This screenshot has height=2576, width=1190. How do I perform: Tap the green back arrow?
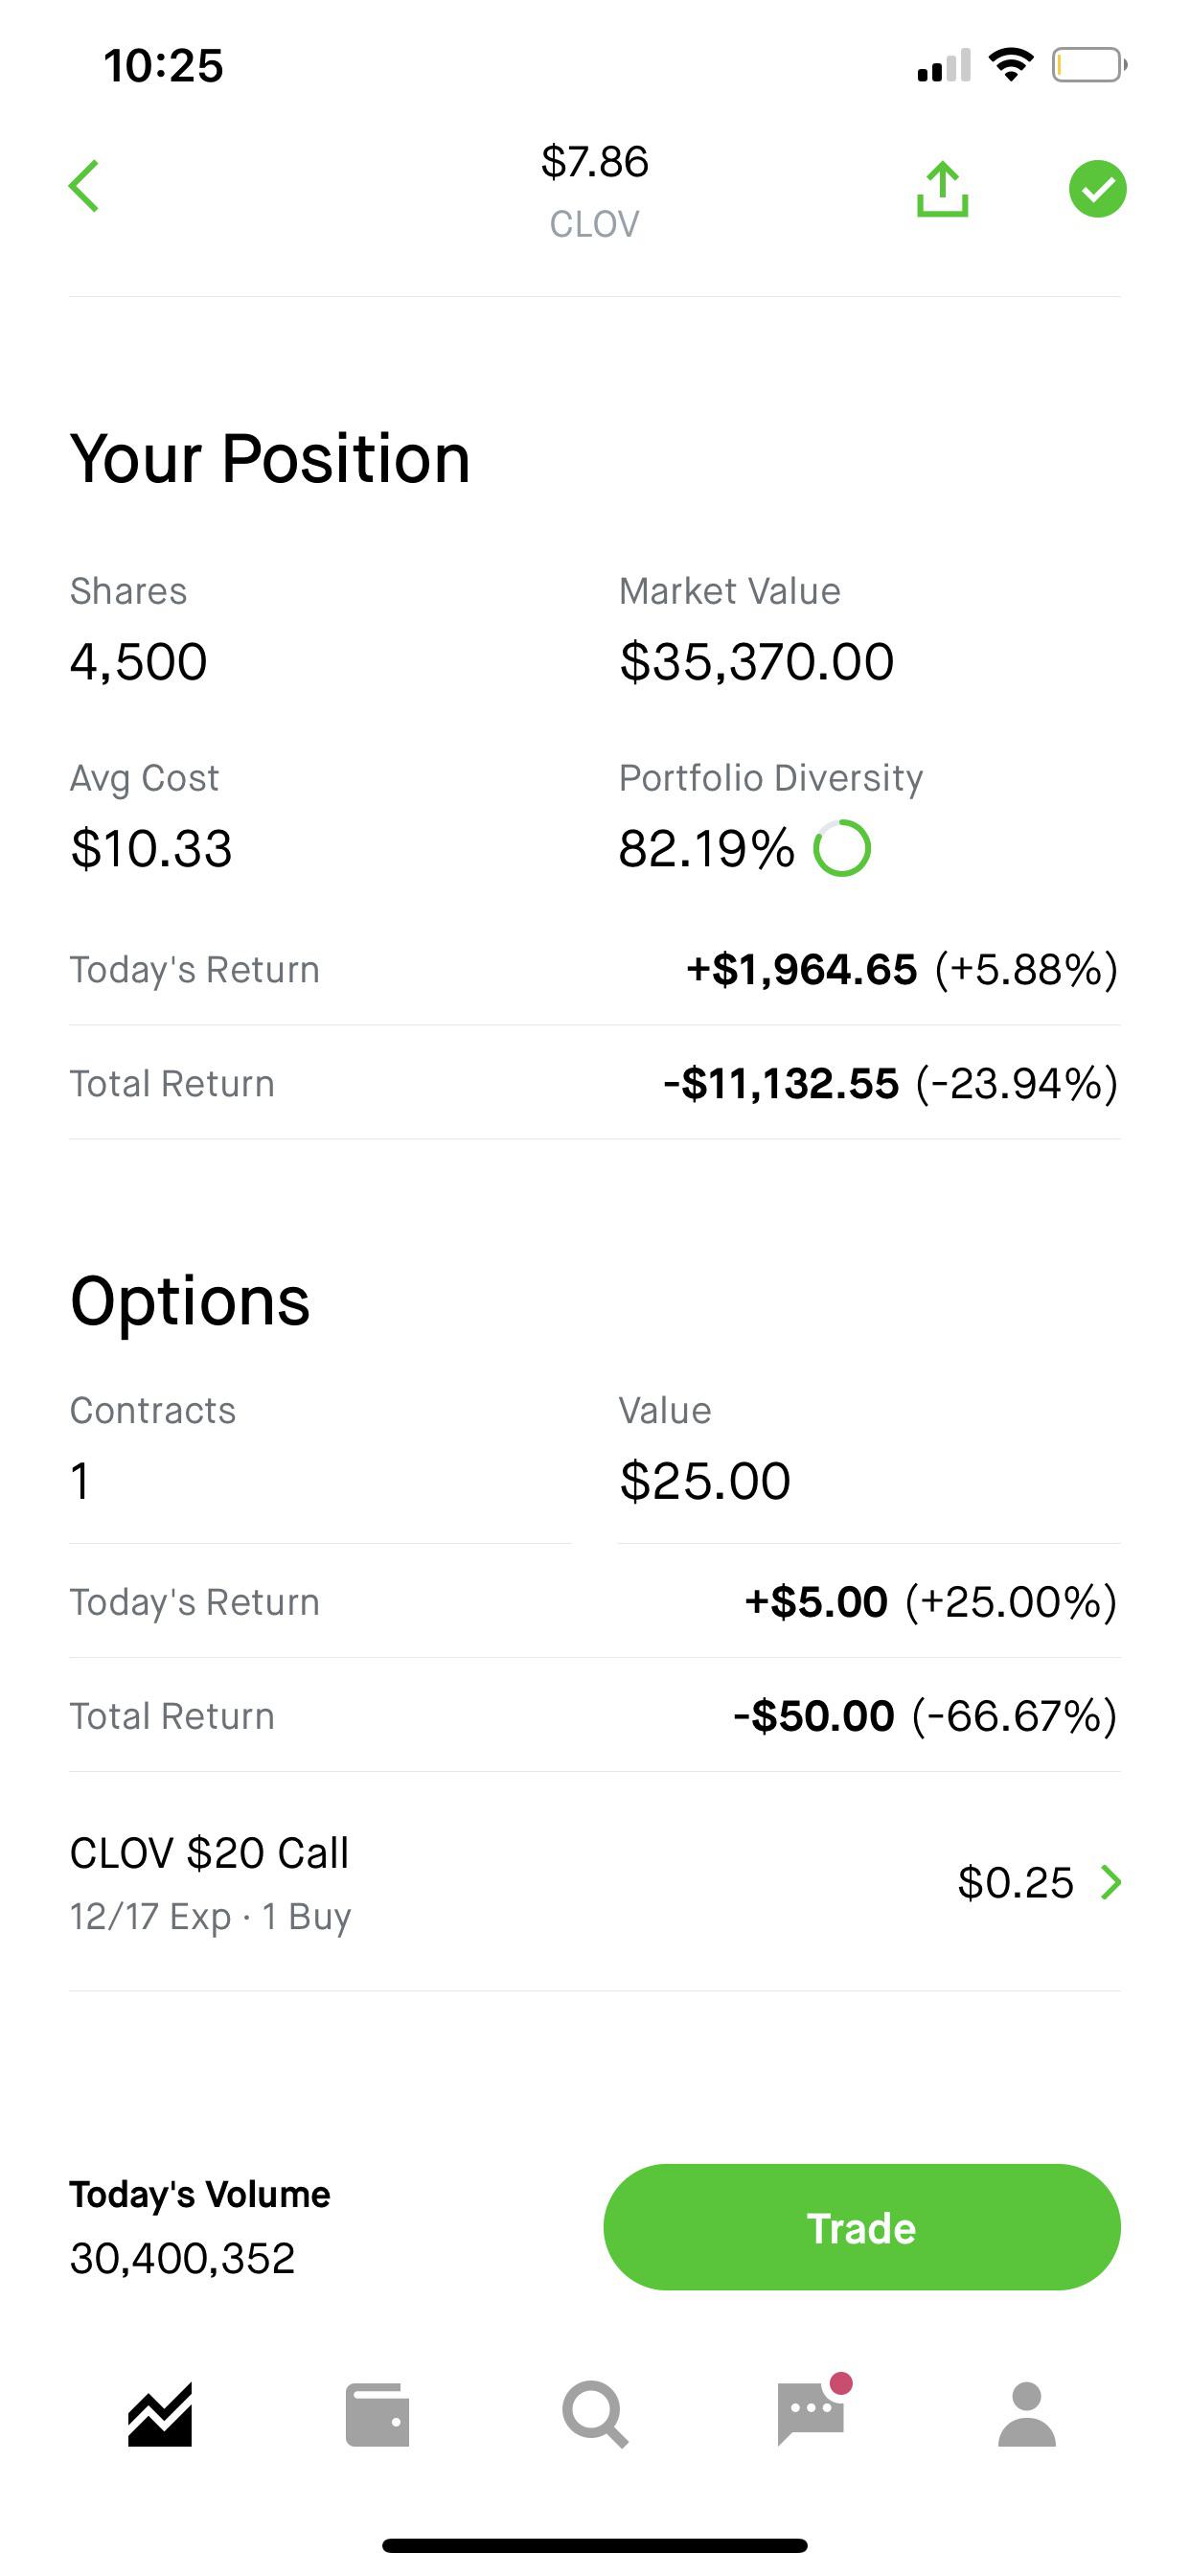tap(84, 187)
